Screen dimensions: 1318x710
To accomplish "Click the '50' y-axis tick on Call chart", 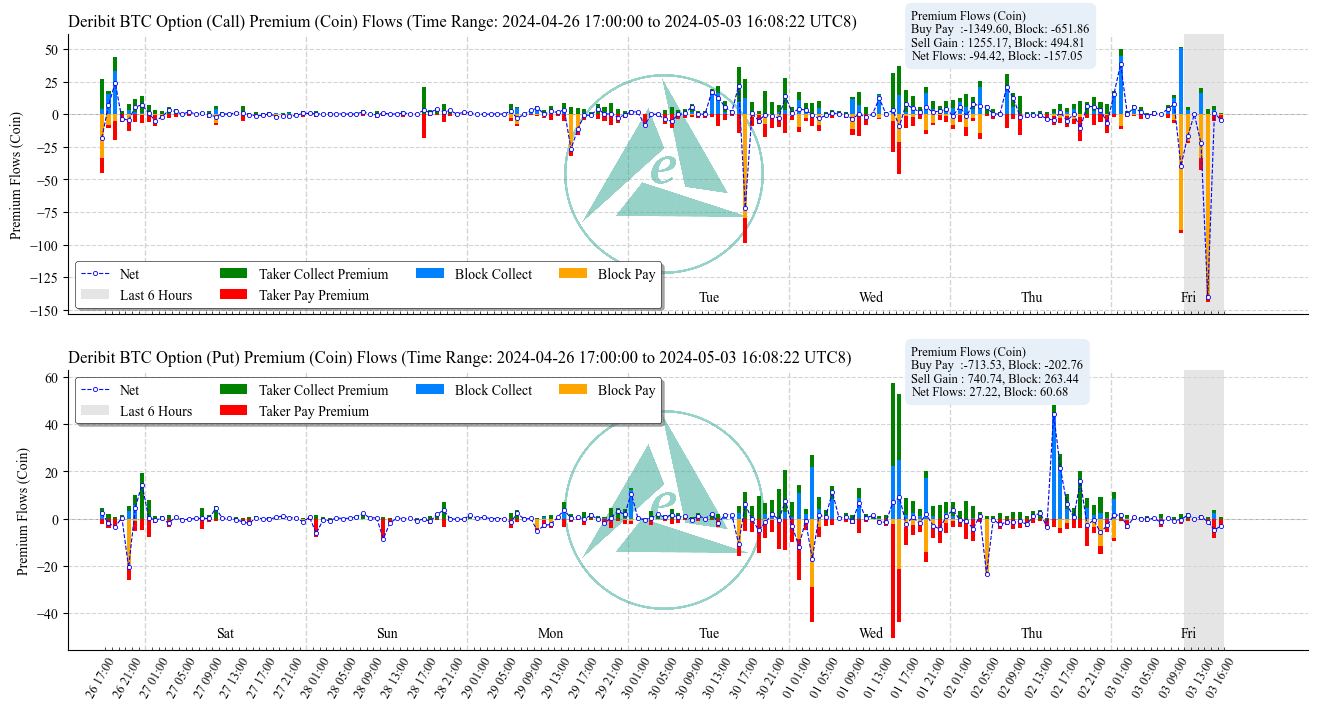I will [x=53, y=49].
